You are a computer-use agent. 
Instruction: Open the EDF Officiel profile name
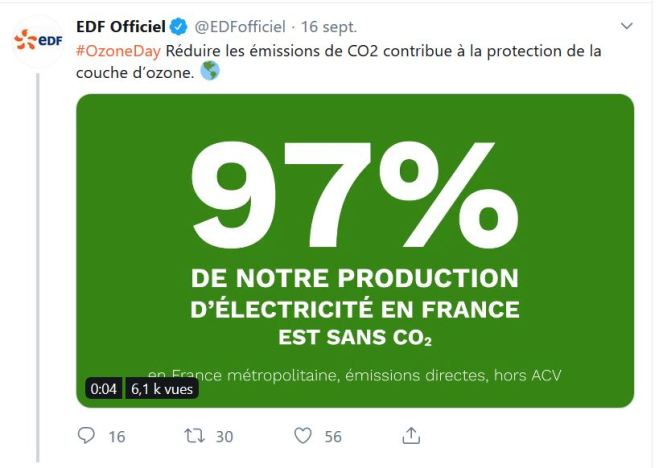point(119,26)
